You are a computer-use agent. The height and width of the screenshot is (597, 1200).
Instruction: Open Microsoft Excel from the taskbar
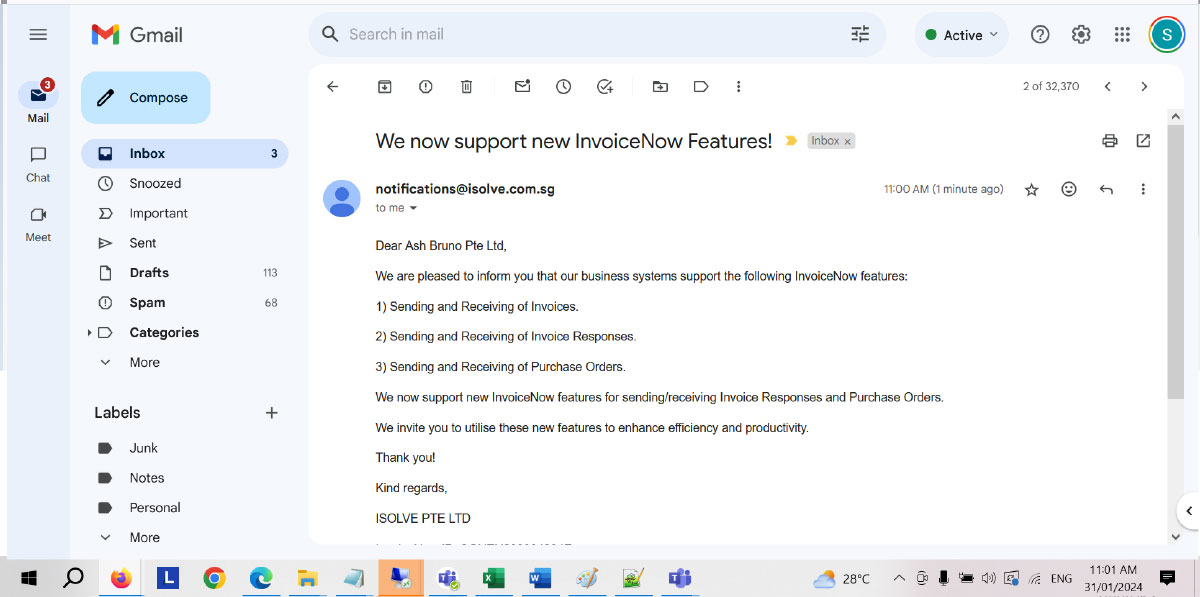click(493, 578)
